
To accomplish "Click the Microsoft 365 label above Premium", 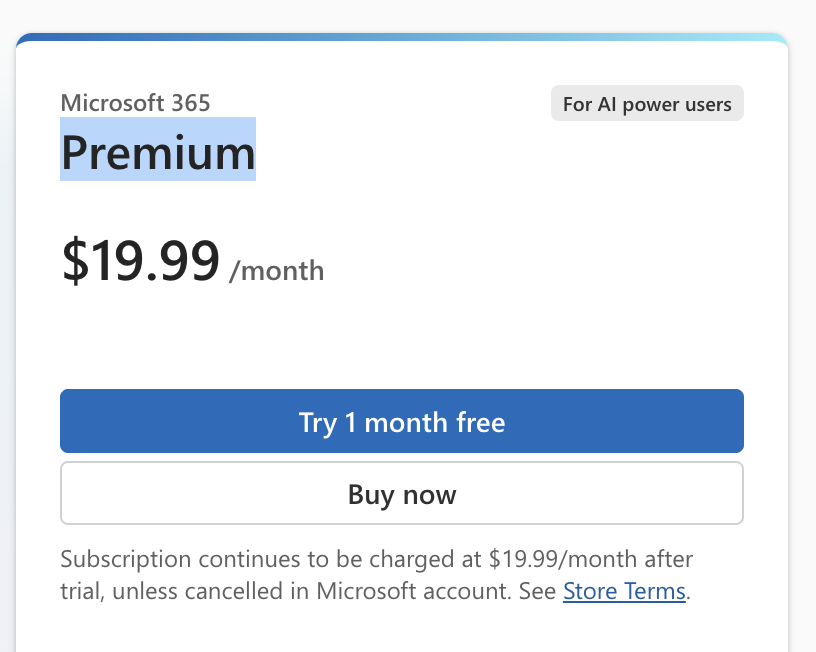I will click(x=135, y=102).
